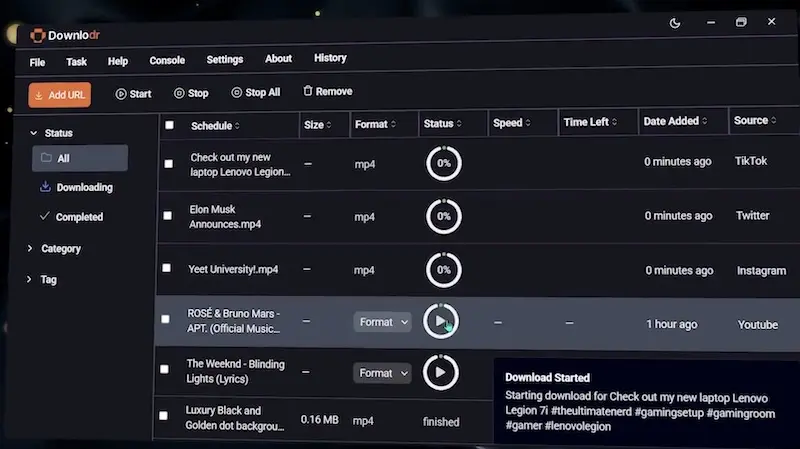800x449 pixels.
Task: Click 'Luxury Black and Golden dot' title
Action: tap(235, 418)
